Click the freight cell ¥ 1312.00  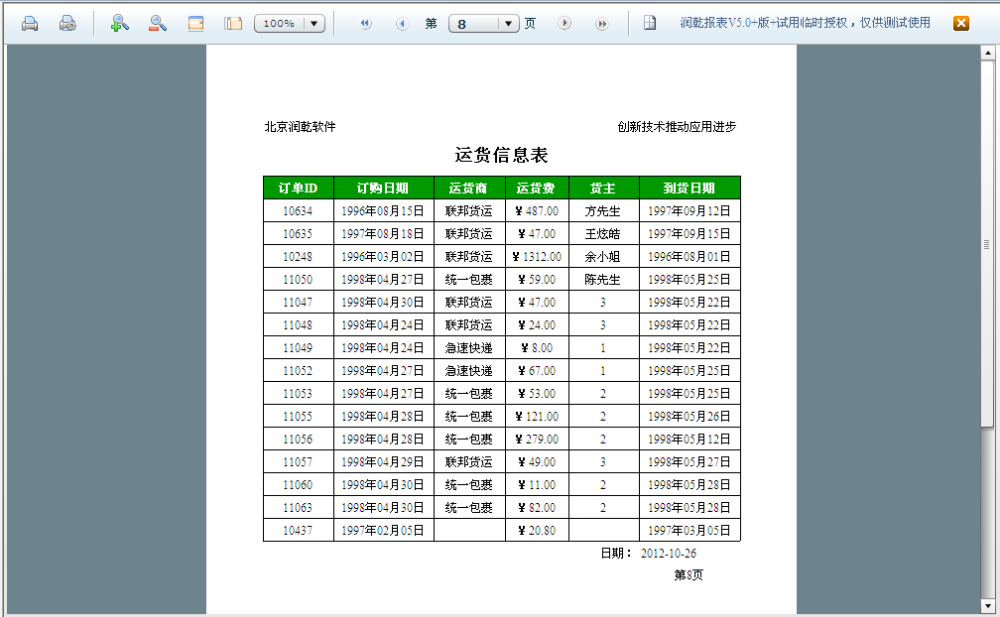537,256
